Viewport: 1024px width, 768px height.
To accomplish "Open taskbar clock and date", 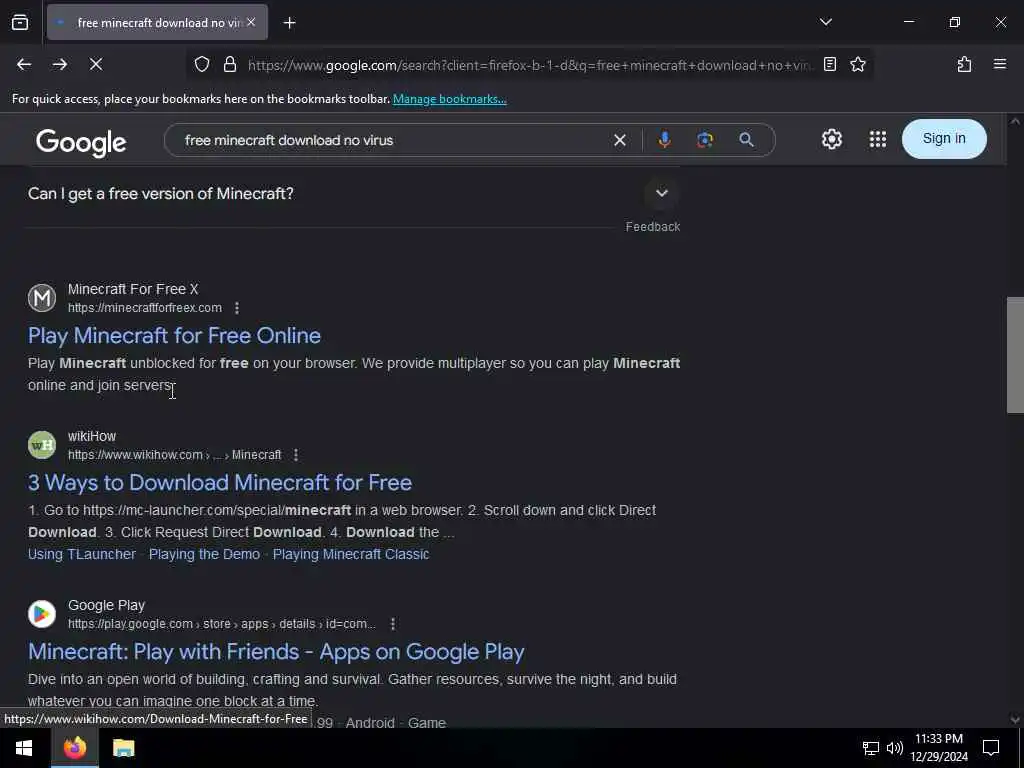I will [x=939, y=748].
